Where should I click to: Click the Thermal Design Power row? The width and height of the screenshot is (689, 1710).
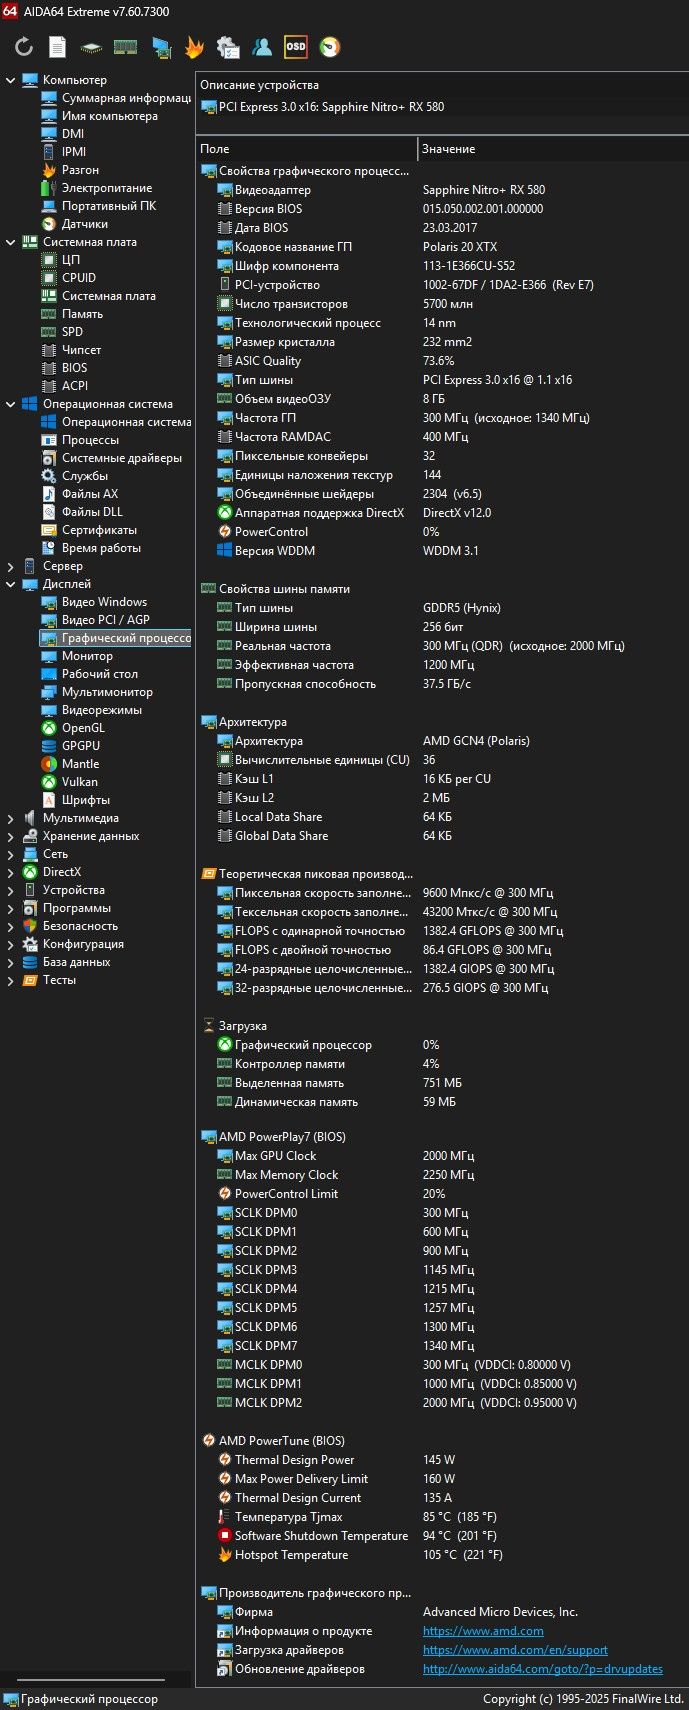442,1460
